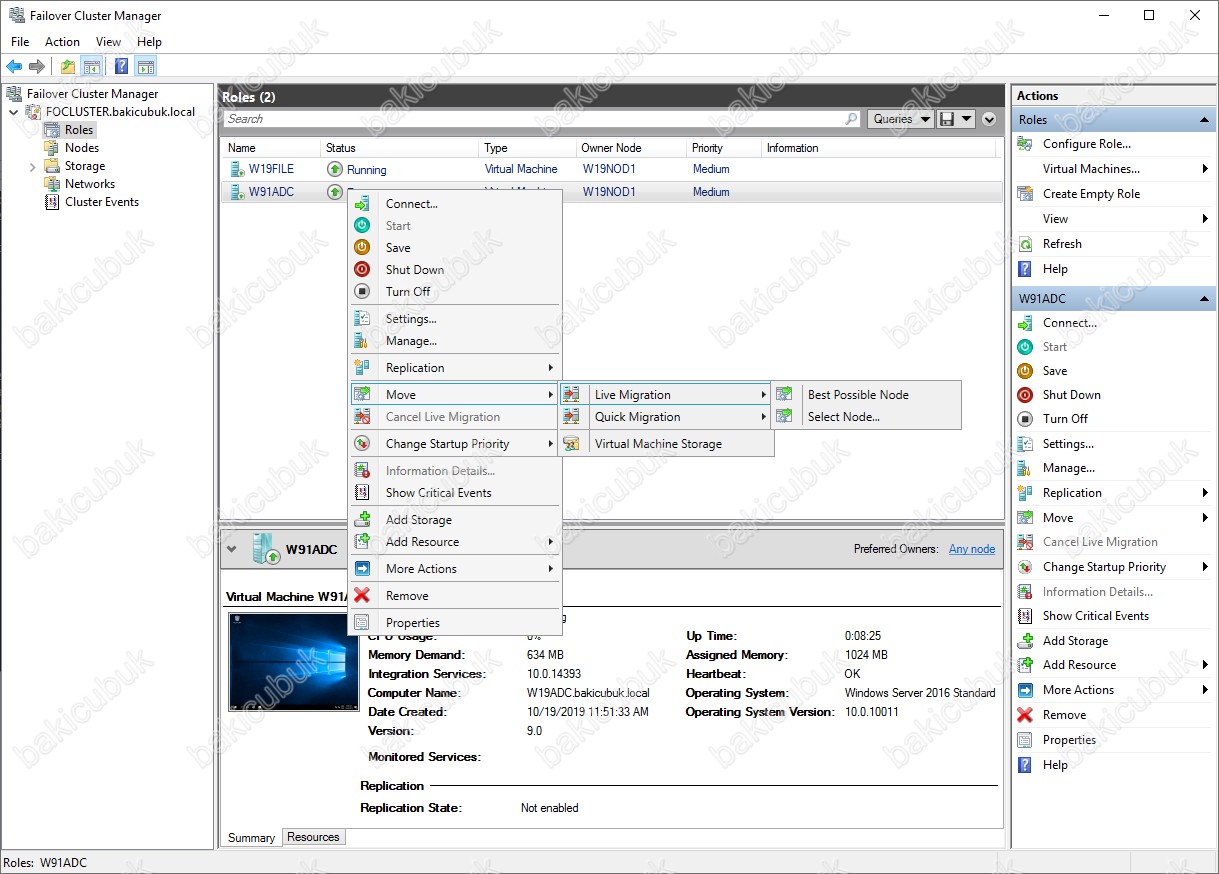Expand Add Resource submenu in context menu

click(x=455, y=542)
